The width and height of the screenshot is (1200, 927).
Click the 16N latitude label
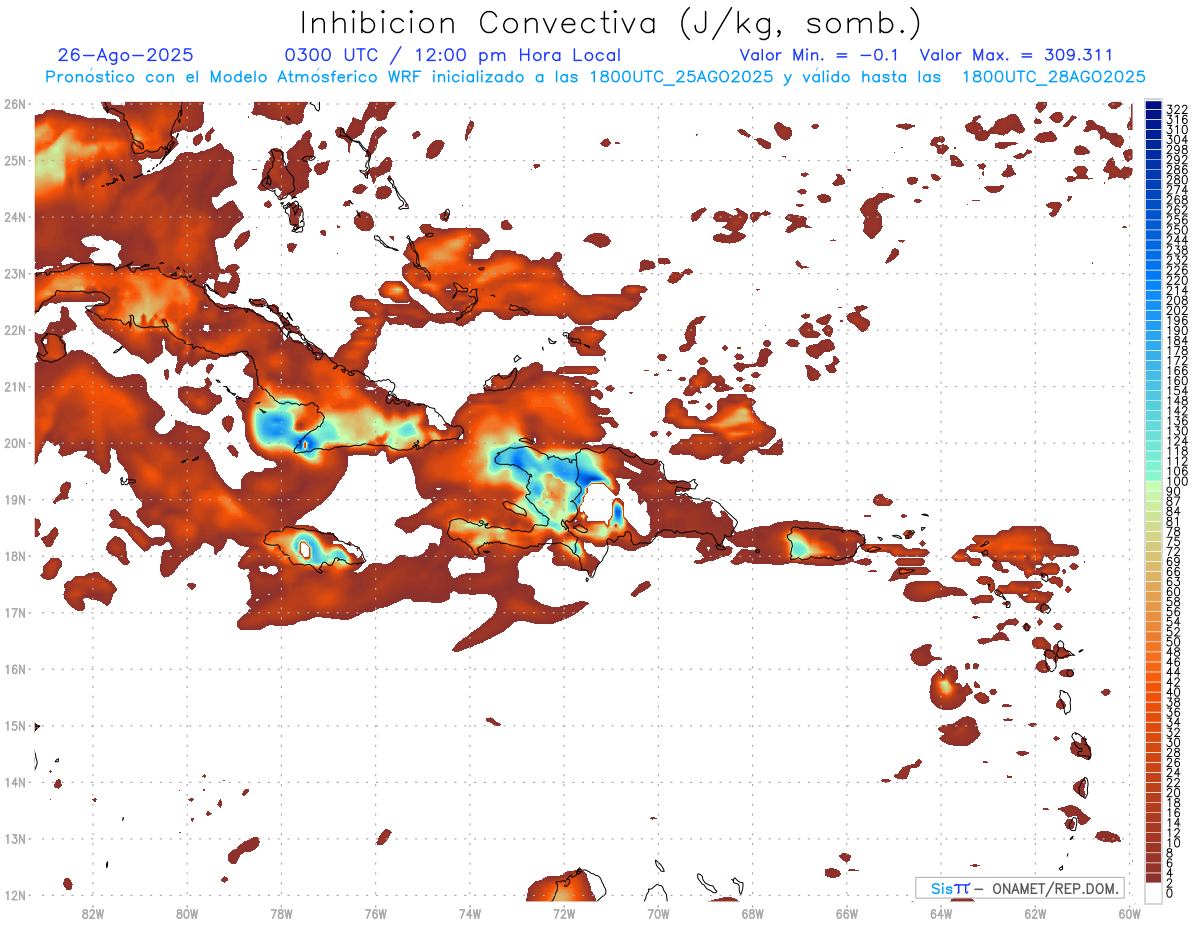pos(14,669)
